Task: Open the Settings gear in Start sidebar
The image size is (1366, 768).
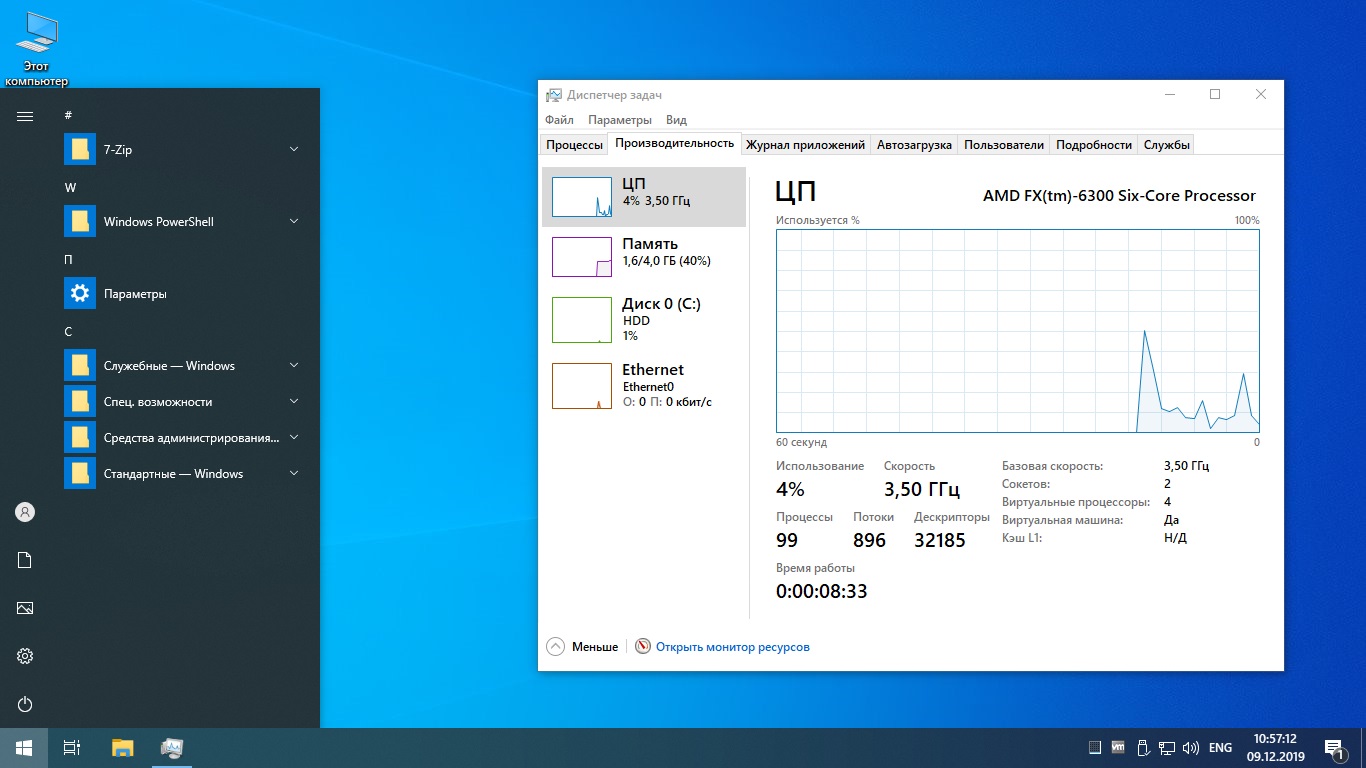Action: [25, 656]
